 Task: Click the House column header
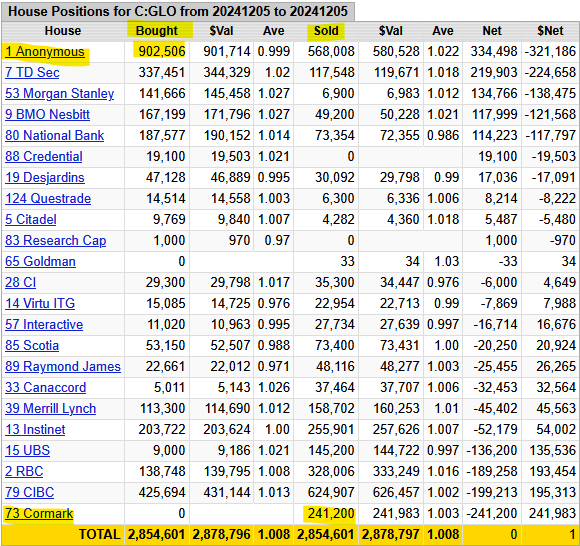[x=63, y=31]
